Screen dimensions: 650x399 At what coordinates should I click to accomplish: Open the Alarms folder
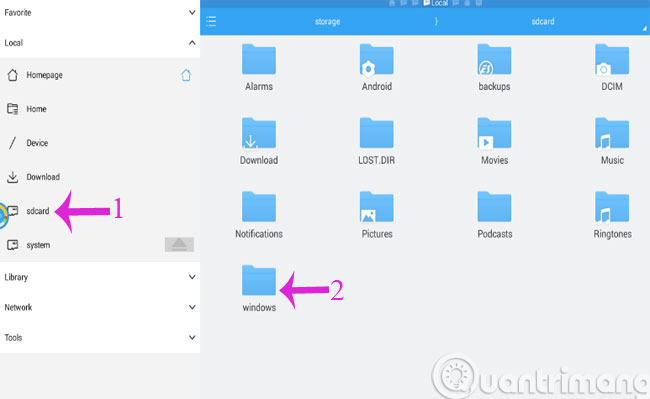click(x=259, y=67)
